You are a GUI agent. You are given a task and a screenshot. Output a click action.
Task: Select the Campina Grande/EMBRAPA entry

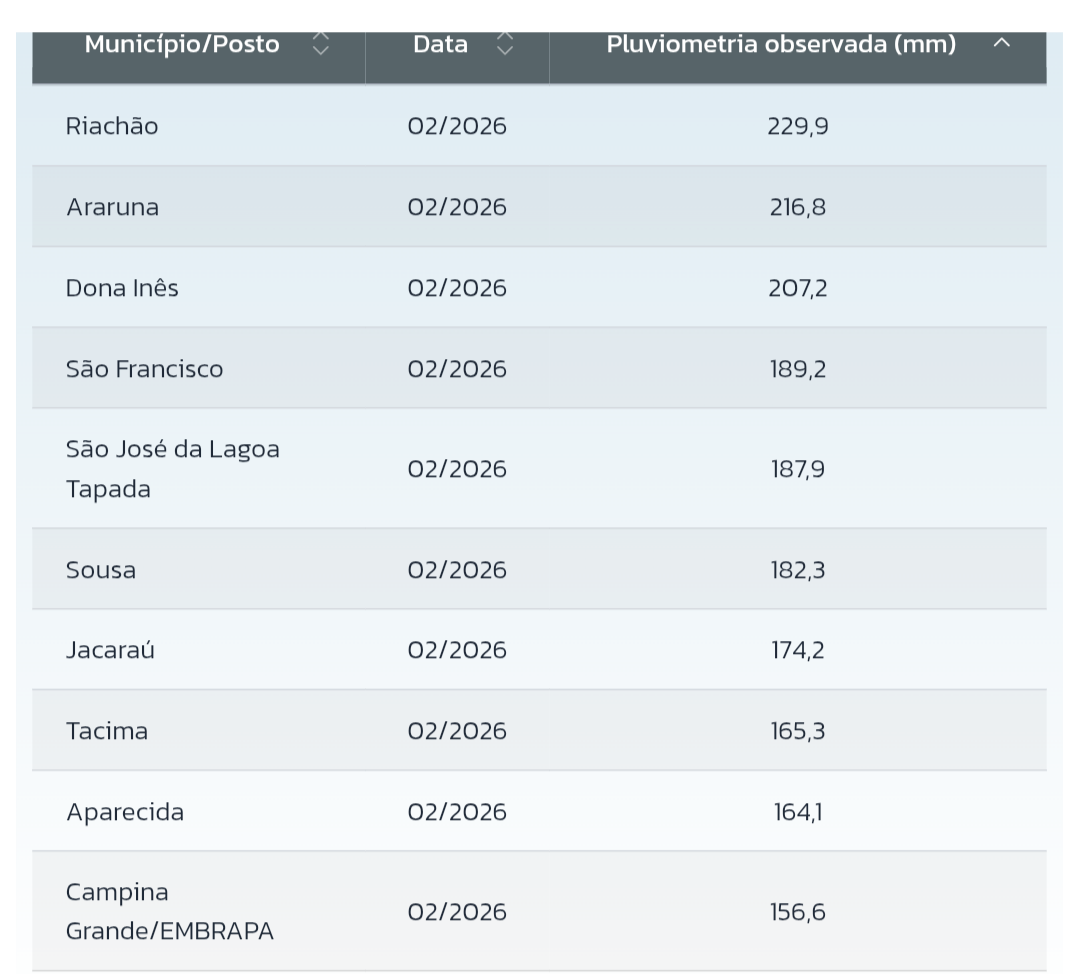pos(169,912)
